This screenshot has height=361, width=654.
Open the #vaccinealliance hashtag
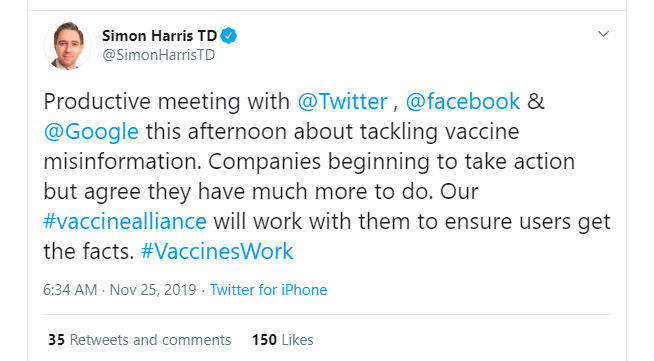[125, 221]
